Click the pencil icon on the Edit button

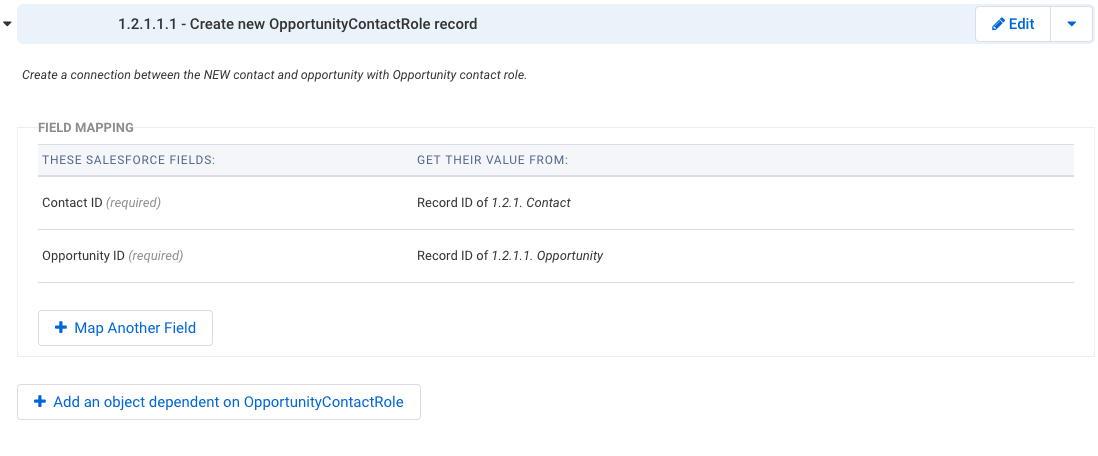(999, 25)
